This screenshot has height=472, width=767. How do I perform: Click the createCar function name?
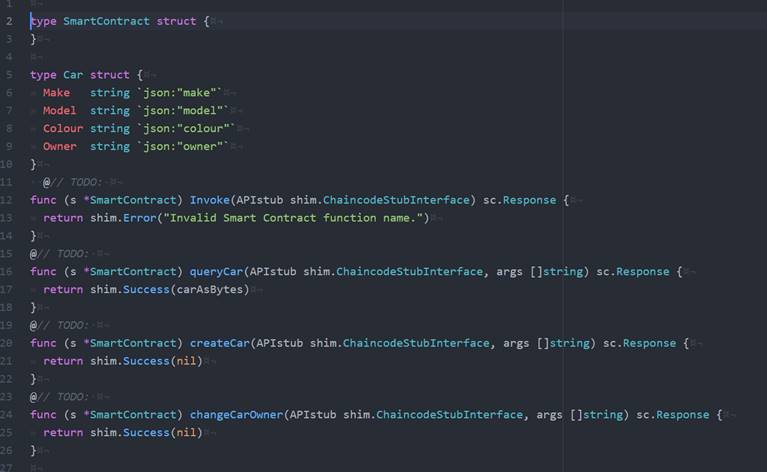tap(219, 343)
